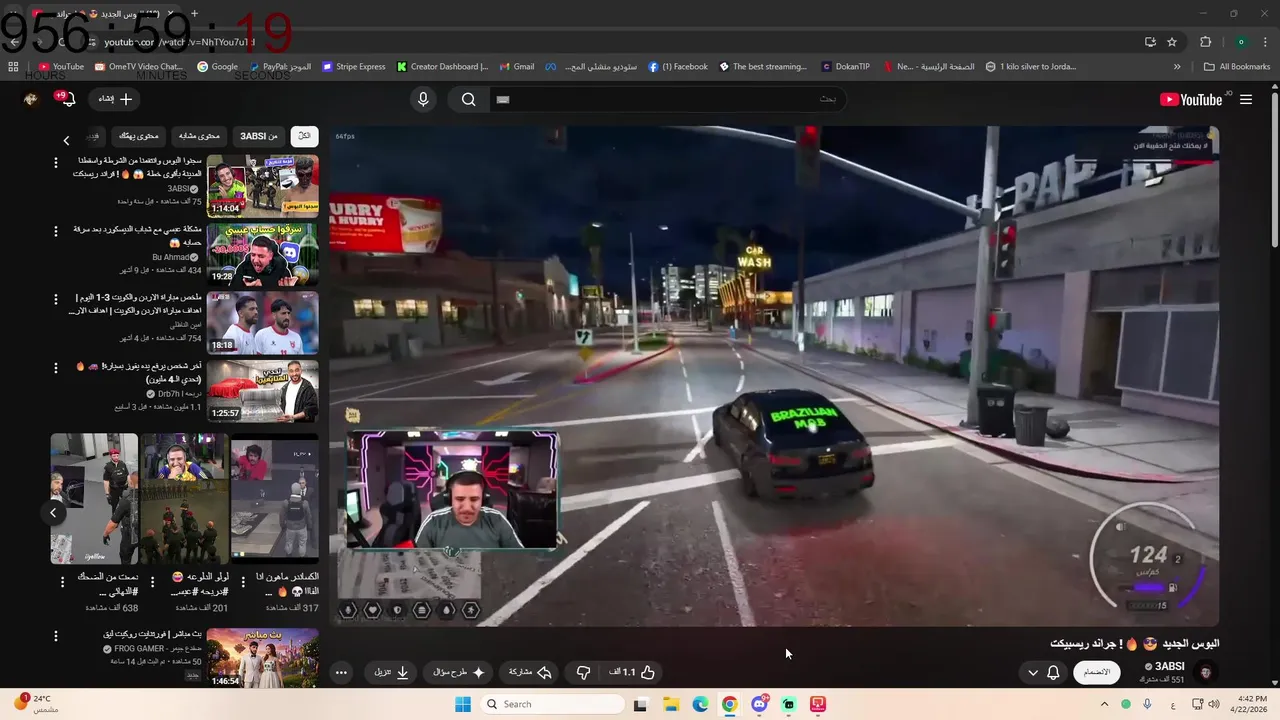The width and height of the screenshot is (1280, 720).
Task: Open options menu for FROG GAMER video
Action: [57, 636]
